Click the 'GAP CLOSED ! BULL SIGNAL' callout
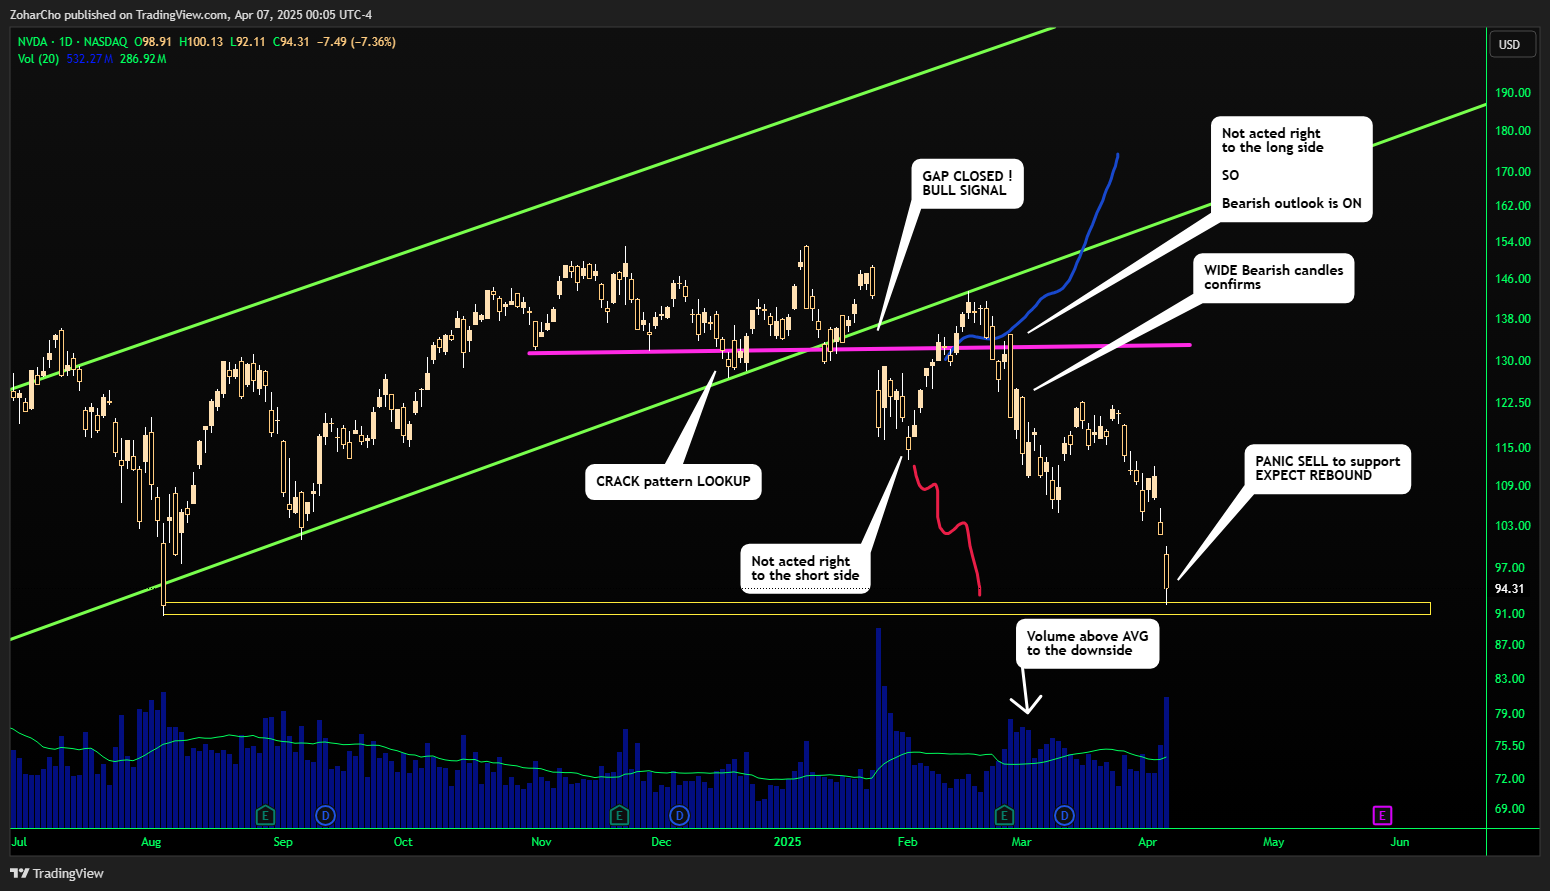Screen dimensions: 1550x891 pos(967,183)
